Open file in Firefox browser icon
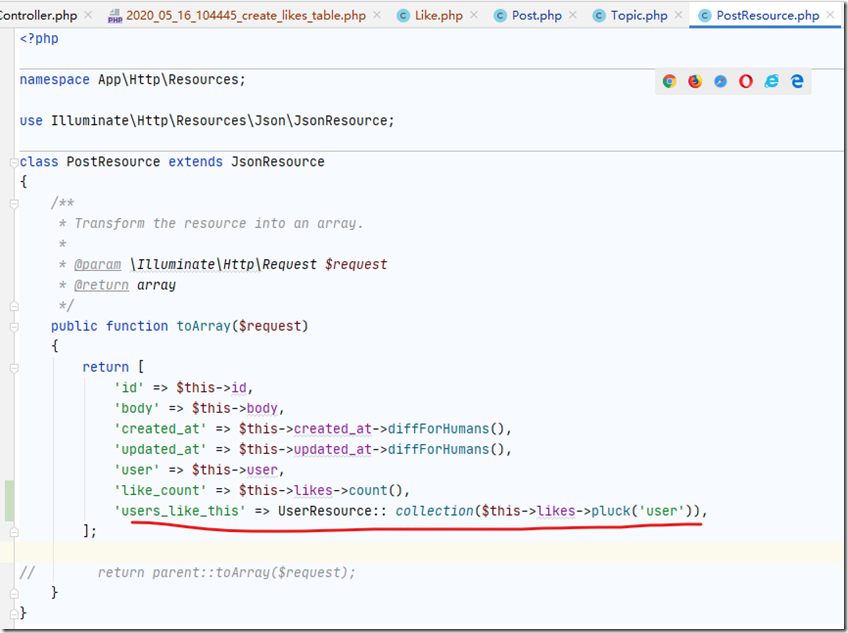848x633 pixels. click(695, 81)
